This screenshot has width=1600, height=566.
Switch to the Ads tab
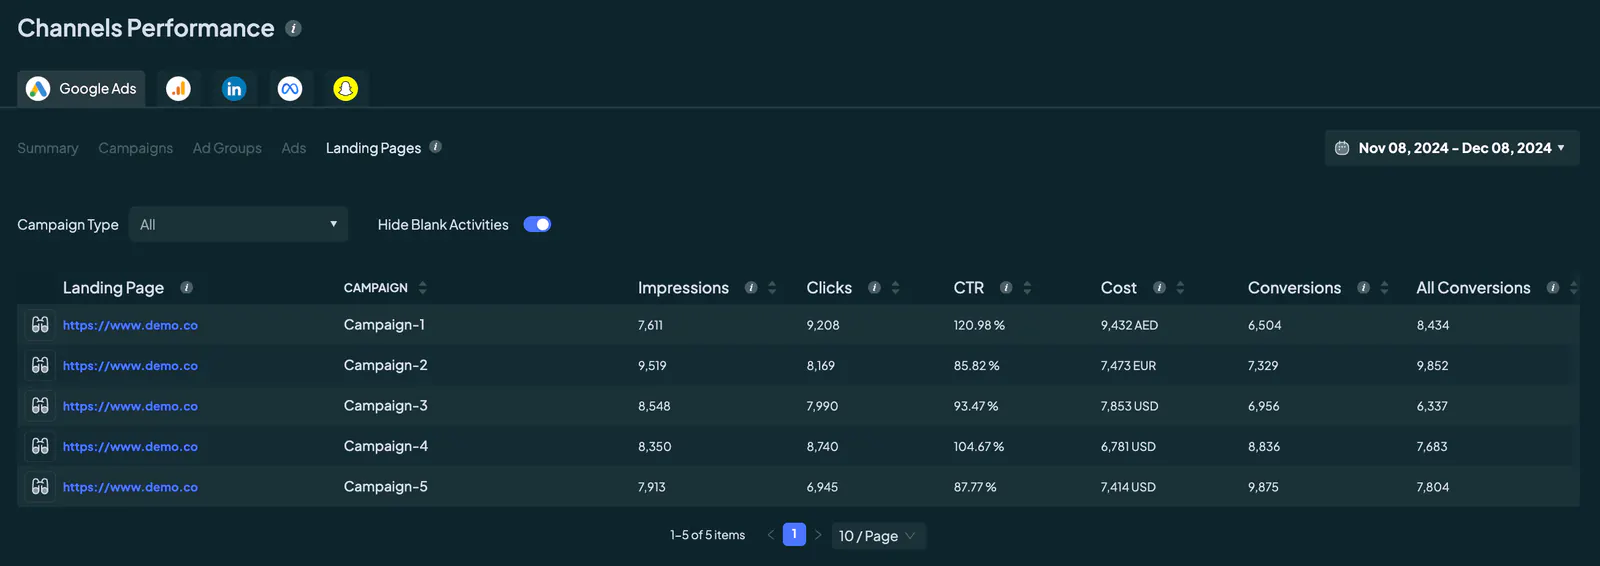[294, 148]
